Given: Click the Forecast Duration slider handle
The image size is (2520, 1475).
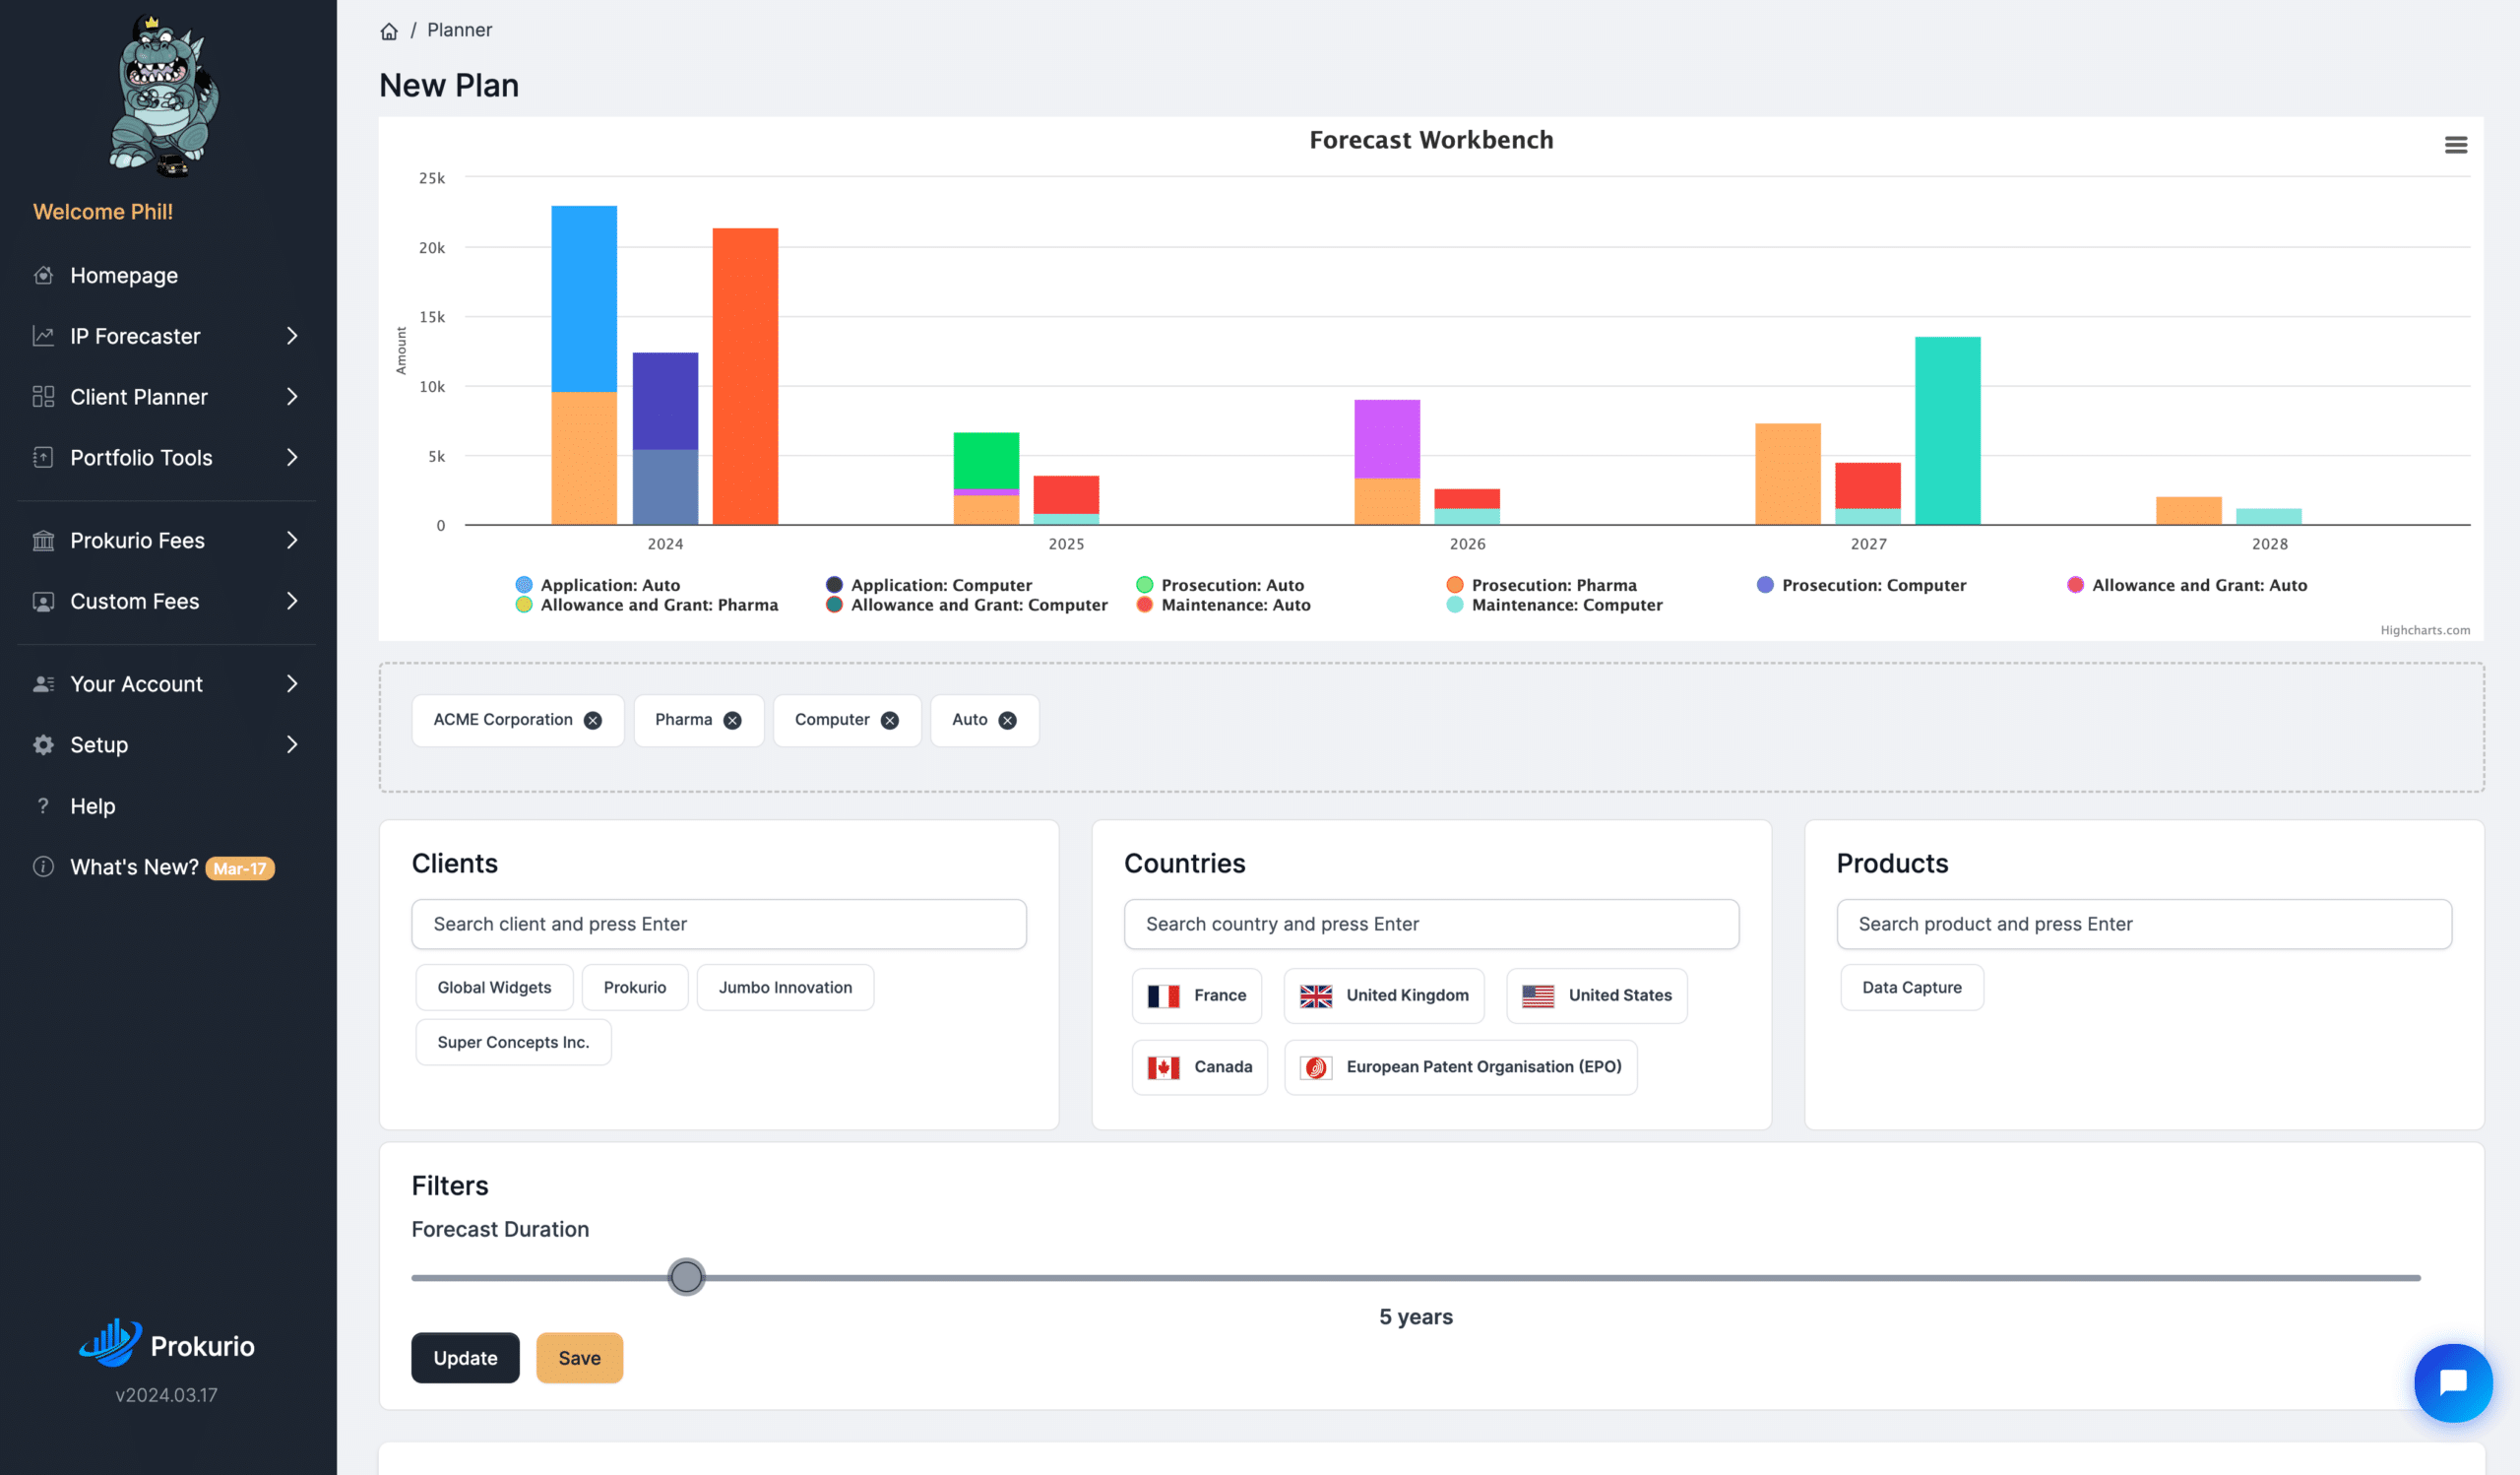Looking at the screenshot, I should [x=686, y=1277].
